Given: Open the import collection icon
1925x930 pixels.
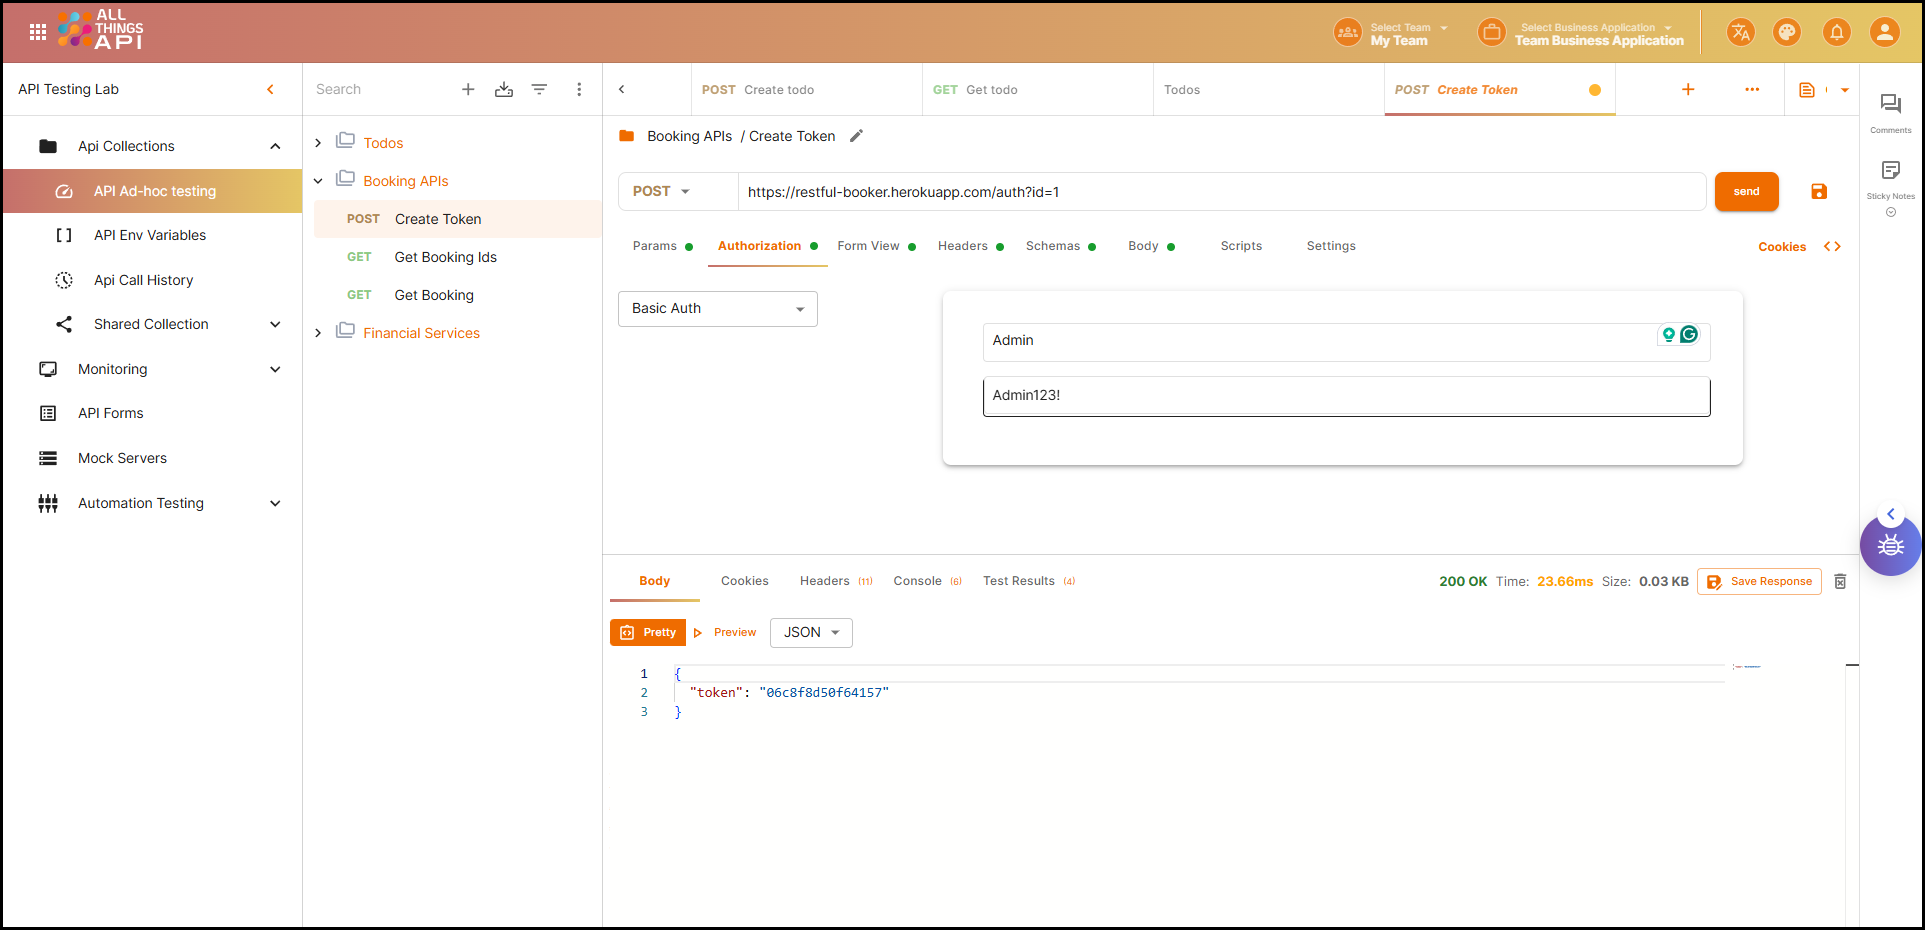Looking at the screenshot, I should coord(504,90).
